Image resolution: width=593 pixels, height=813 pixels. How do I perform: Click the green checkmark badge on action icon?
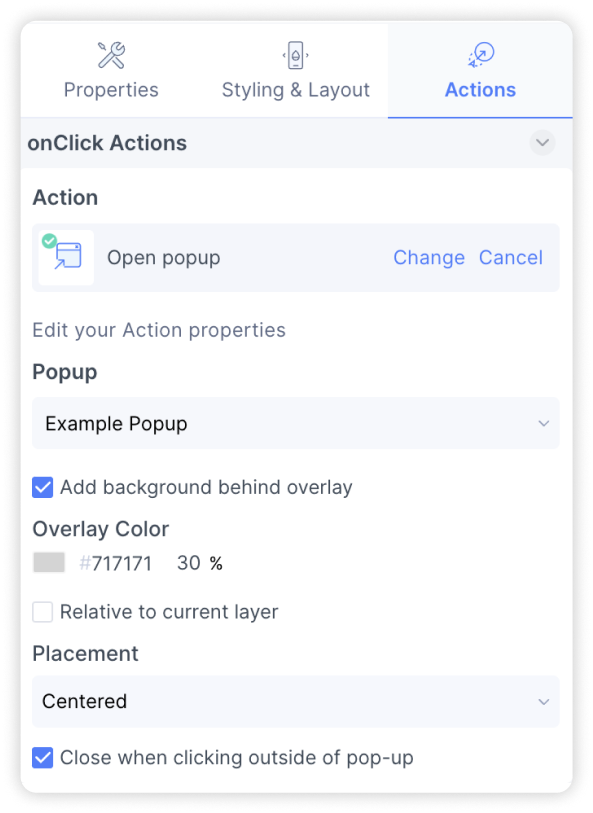(x=49, y=241)
